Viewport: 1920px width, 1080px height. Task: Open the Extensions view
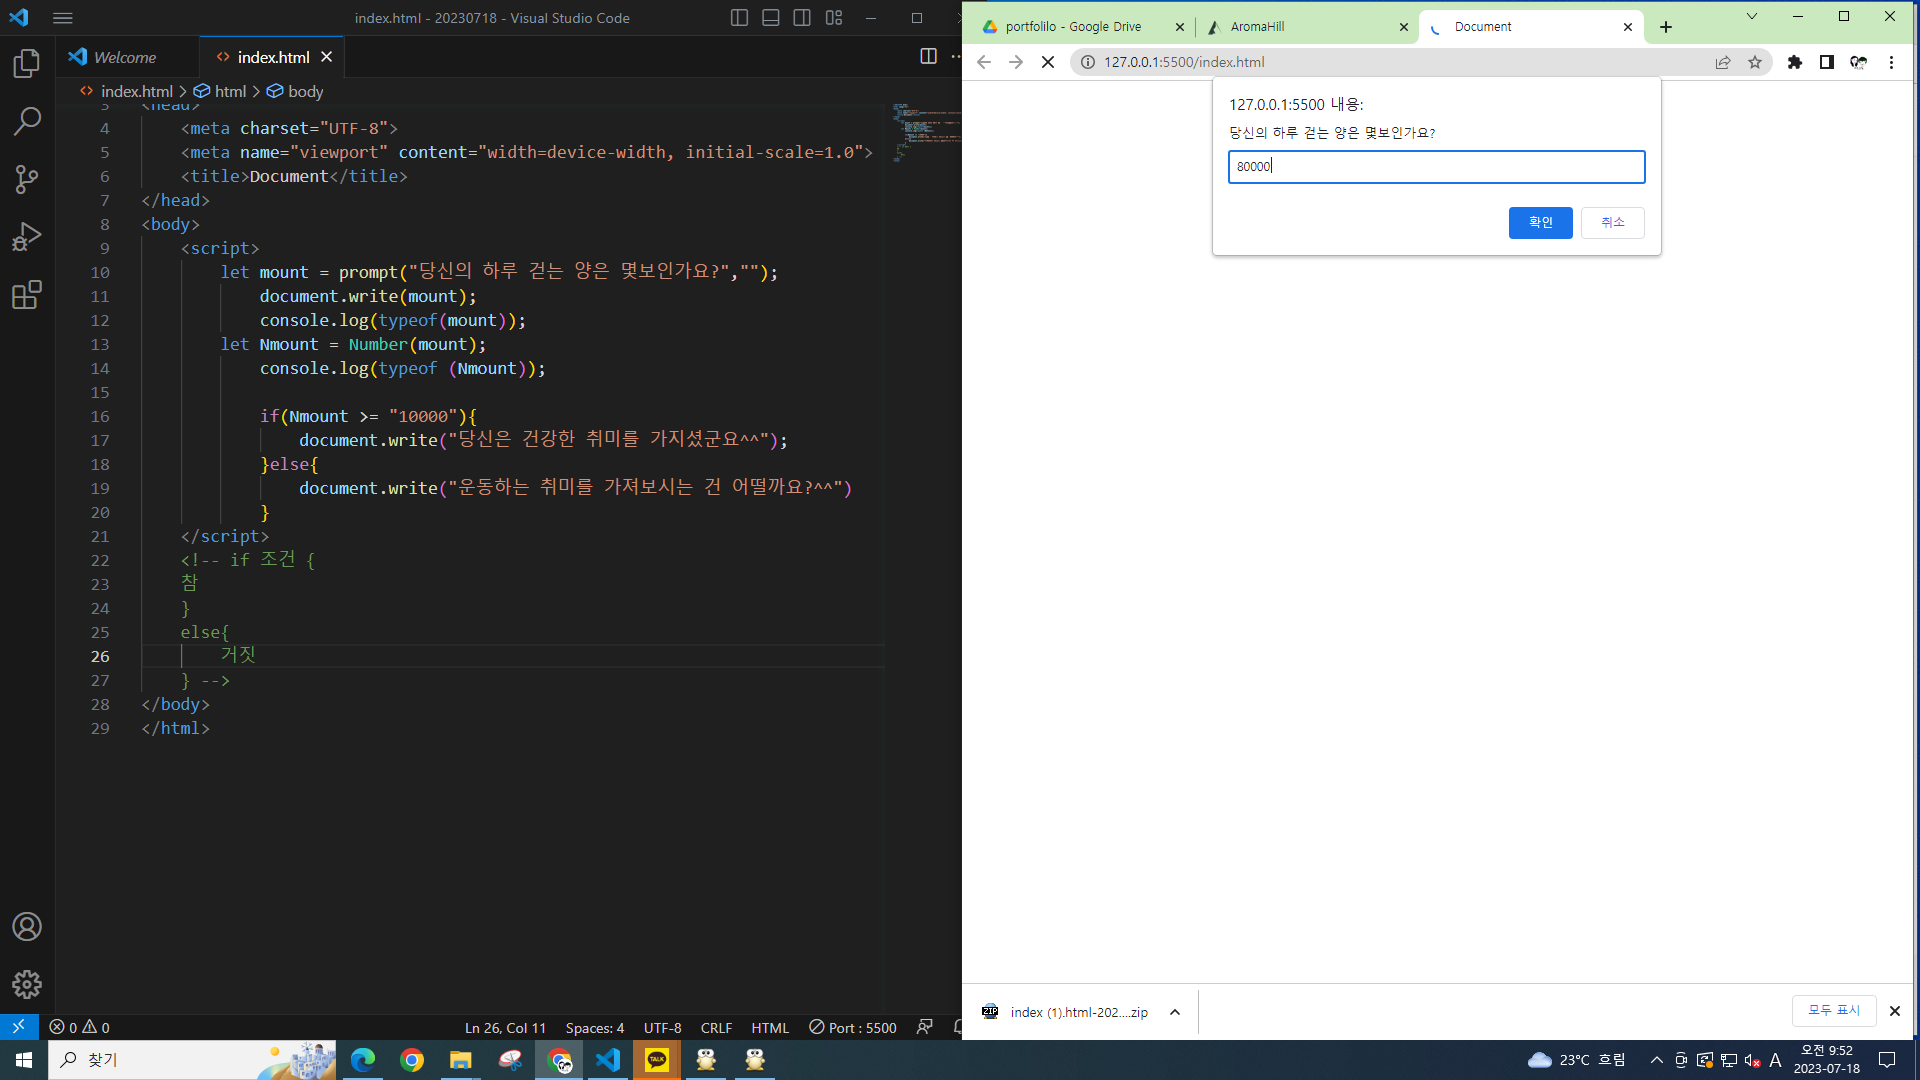point(27,295)
